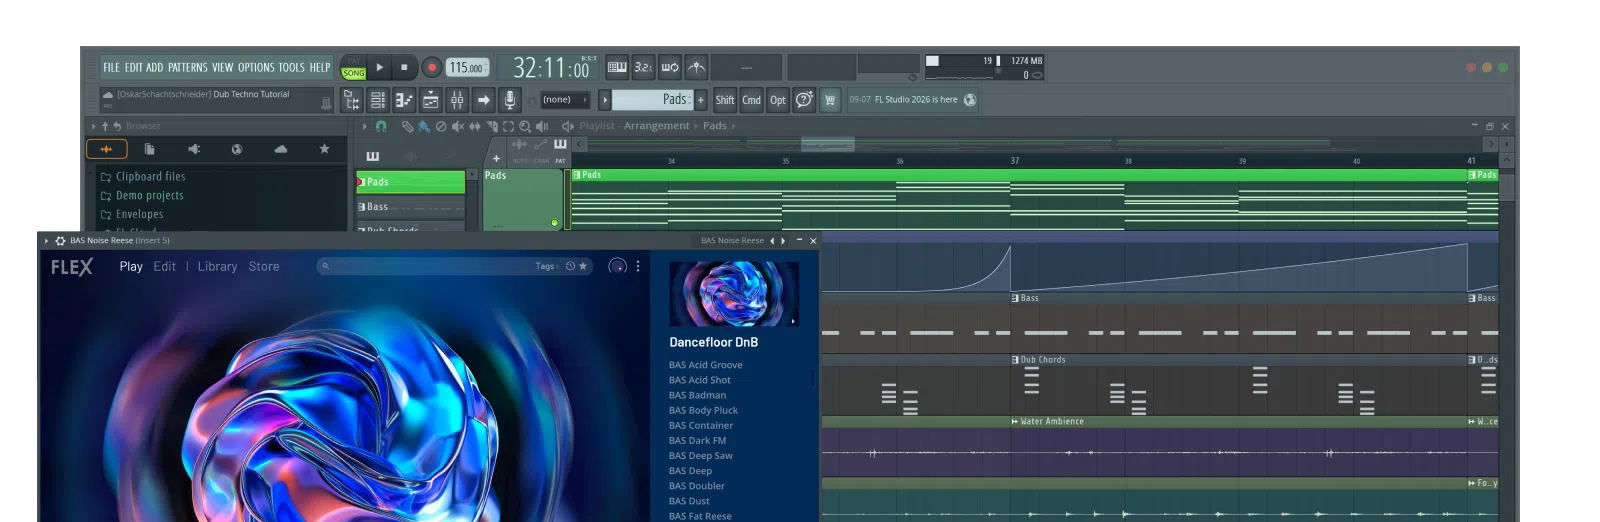Expand the Envelopes folder
The image size is (1600, 522).
click(132, 215)
